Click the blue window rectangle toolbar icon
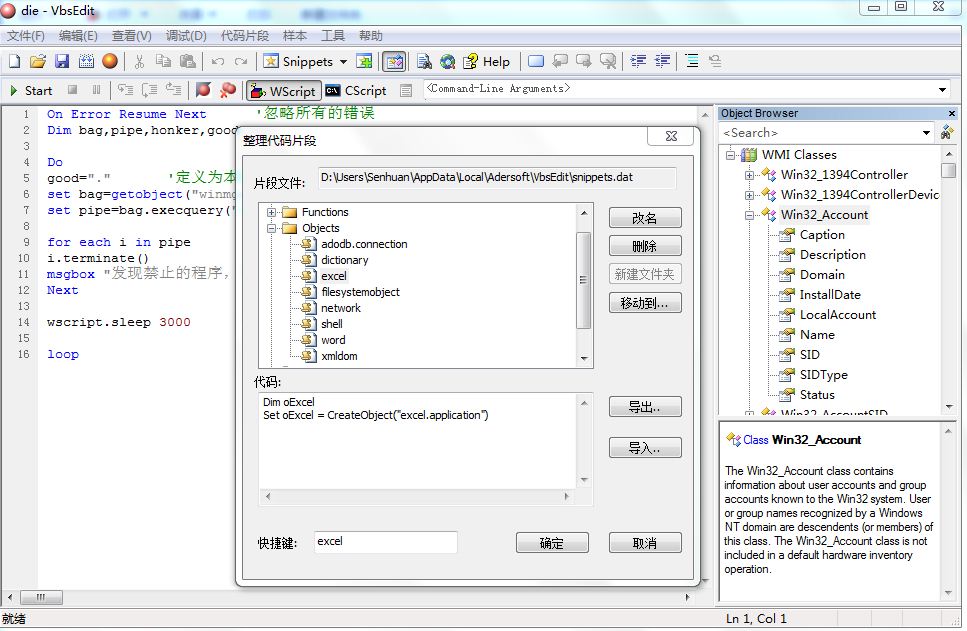 click(536, 61)
